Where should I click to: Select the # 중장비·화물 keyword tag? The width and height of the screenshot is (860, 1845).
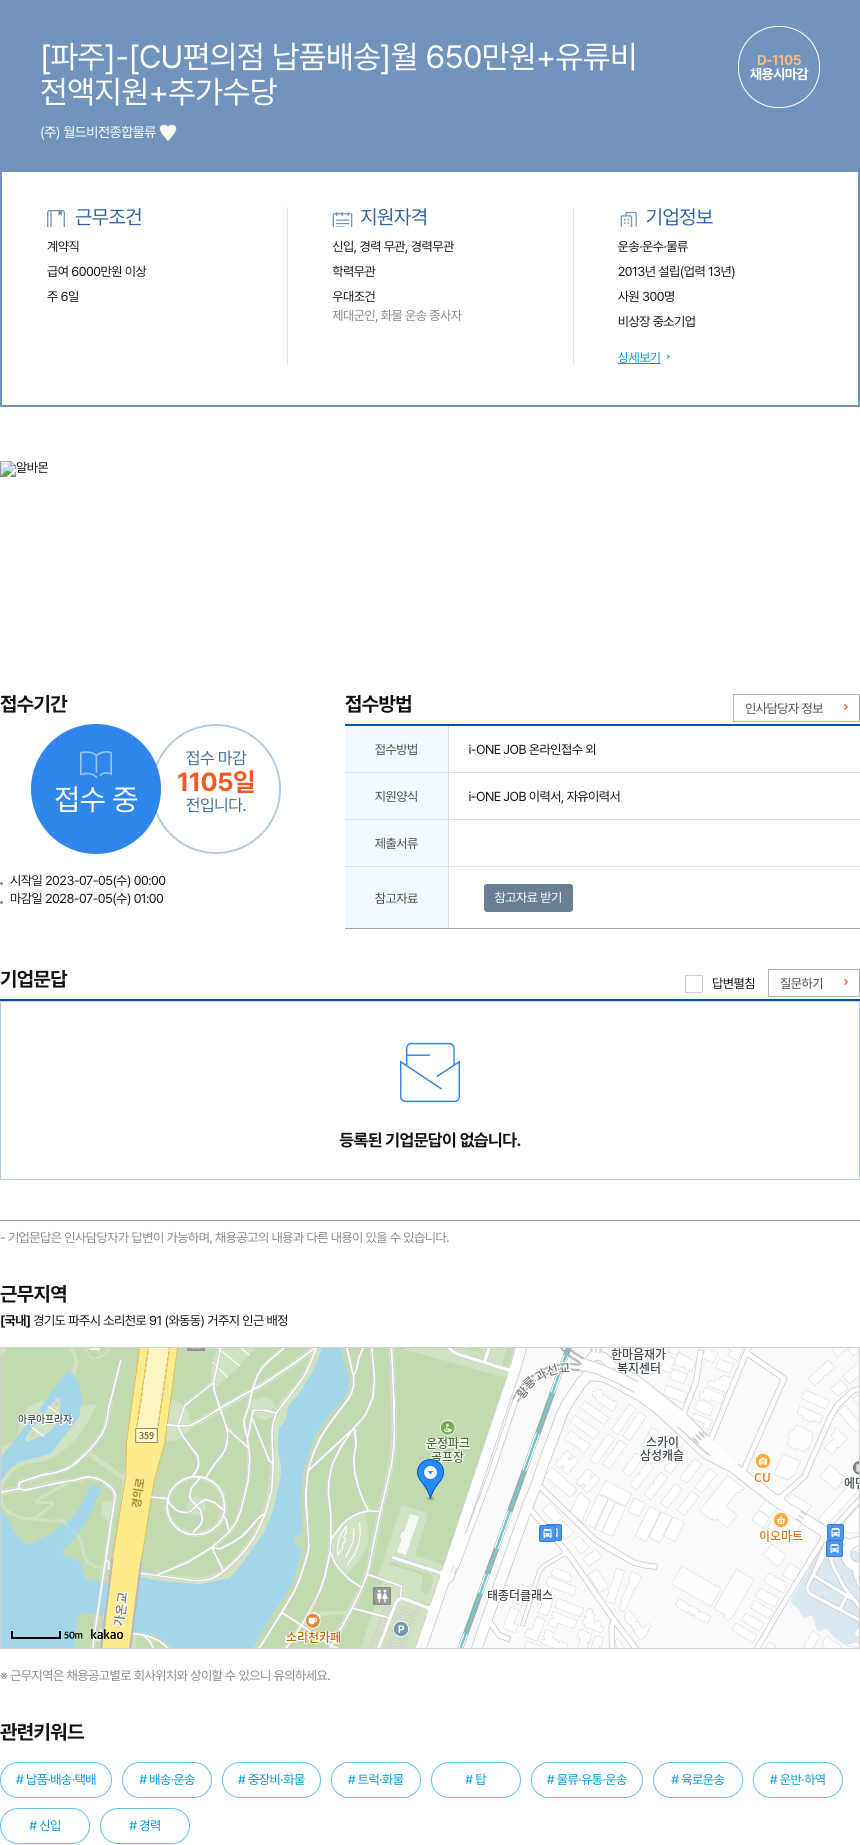271,1780
